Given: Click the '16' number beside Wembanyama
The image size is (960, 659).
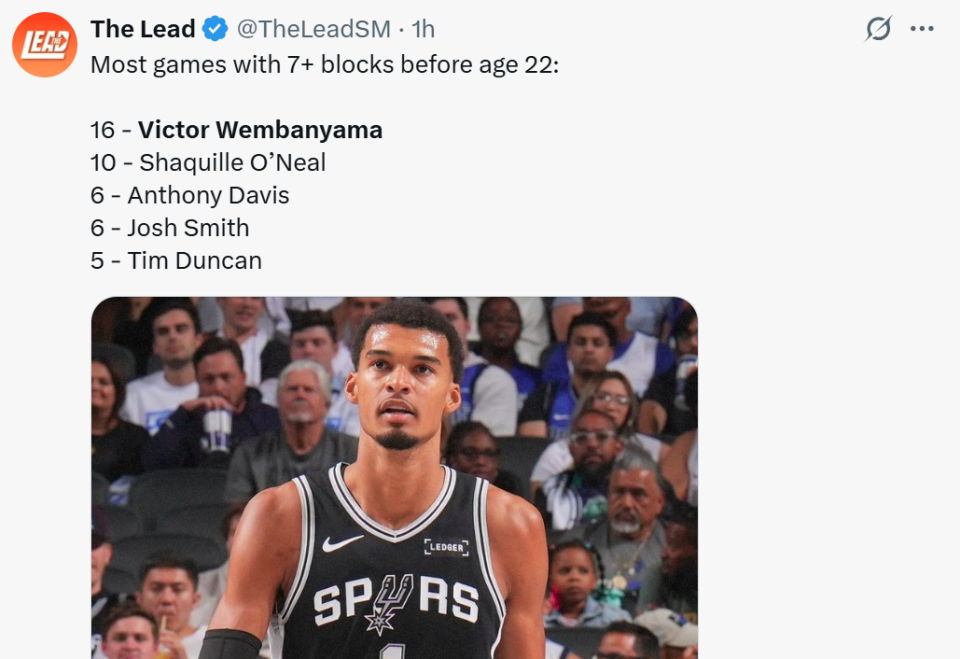Looking at the screenshot, I should click(x=104, y=130).
